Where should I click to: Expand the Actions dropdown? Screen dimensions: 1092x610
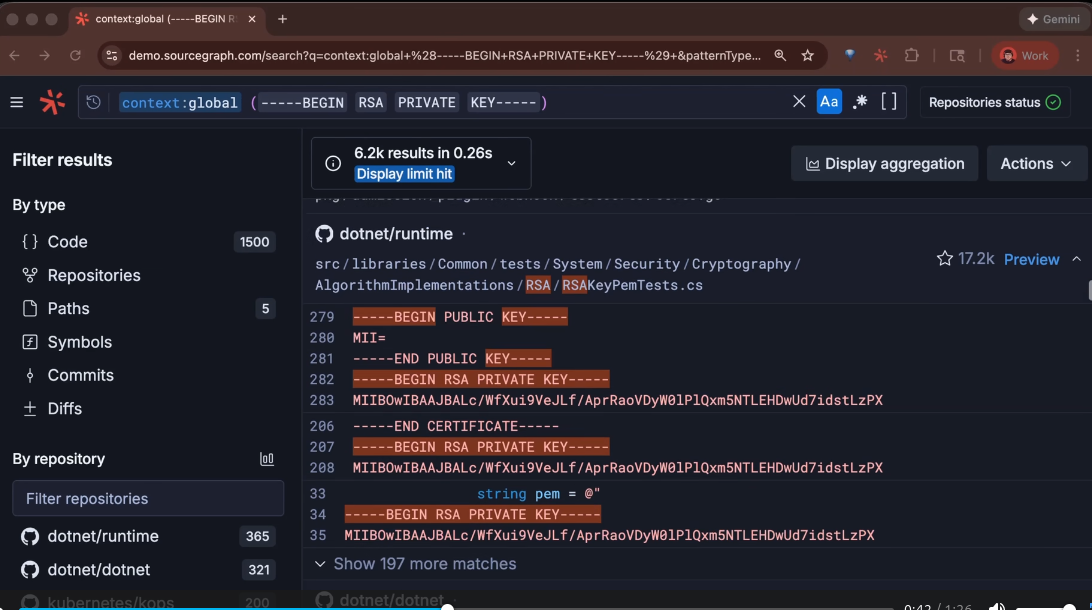pos(1037,163)
